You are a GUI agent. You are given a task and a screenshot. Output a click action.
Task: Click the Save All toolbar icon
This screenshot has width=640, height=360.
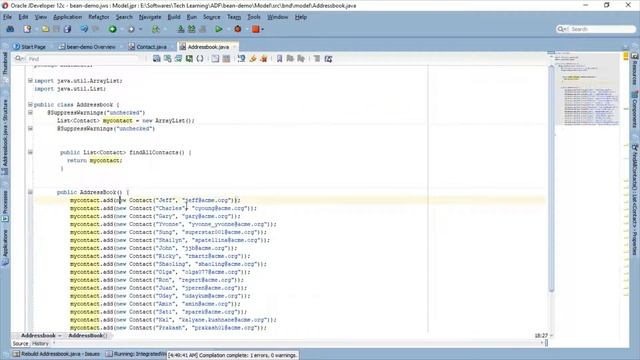coord(67,29)
